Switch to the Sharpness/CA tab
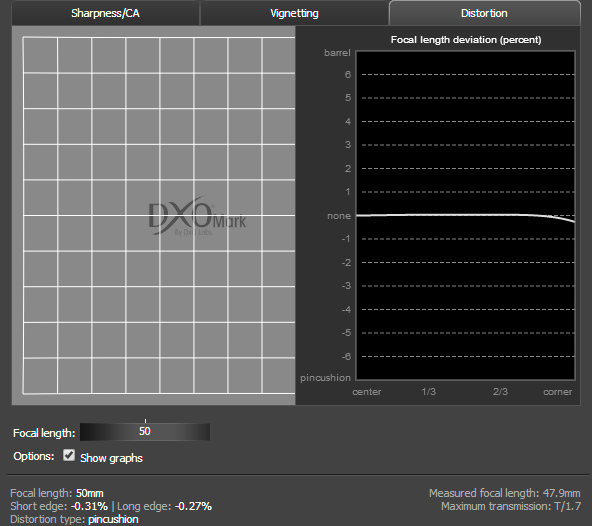 pyautogui.click(x=105, y=13)
